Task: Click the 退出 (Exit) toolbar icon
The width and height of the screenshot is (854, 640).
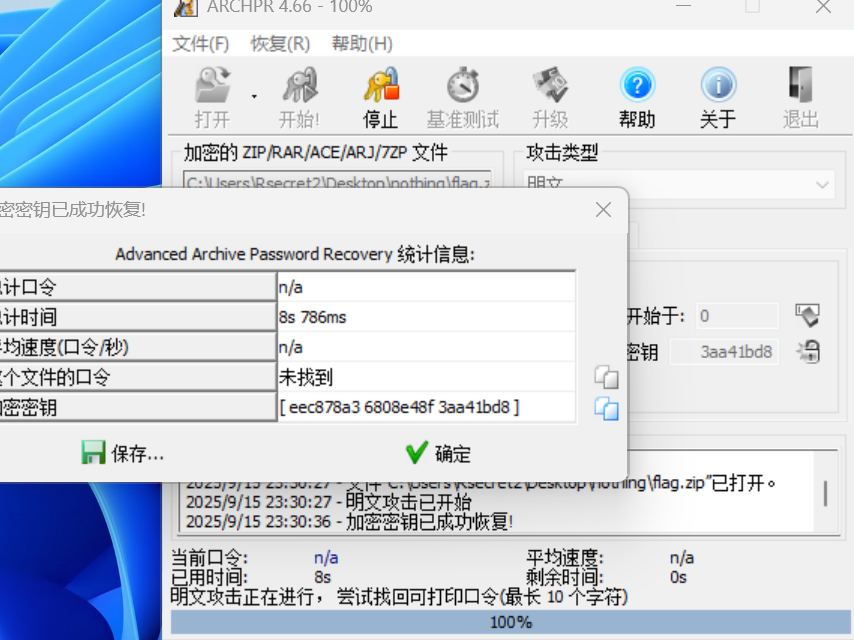Action: 801,97
